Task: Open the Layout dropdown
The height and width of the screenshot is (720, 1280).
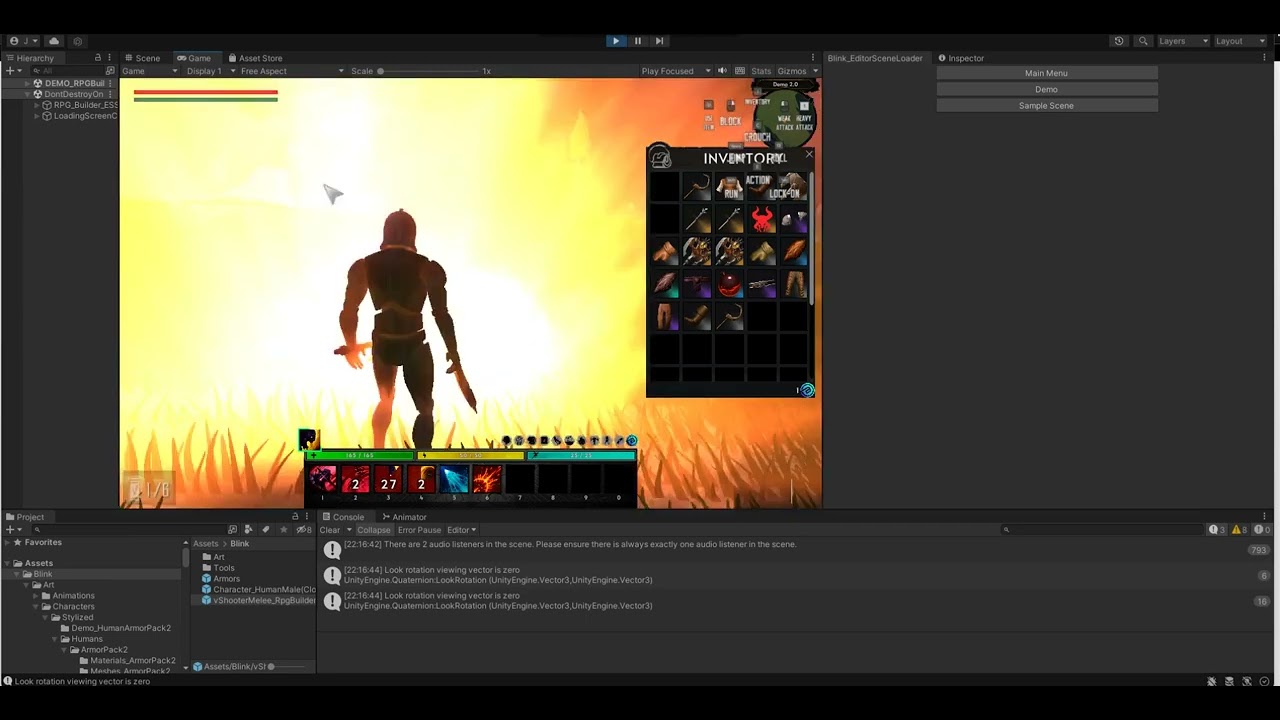Action: (1241, 41)
